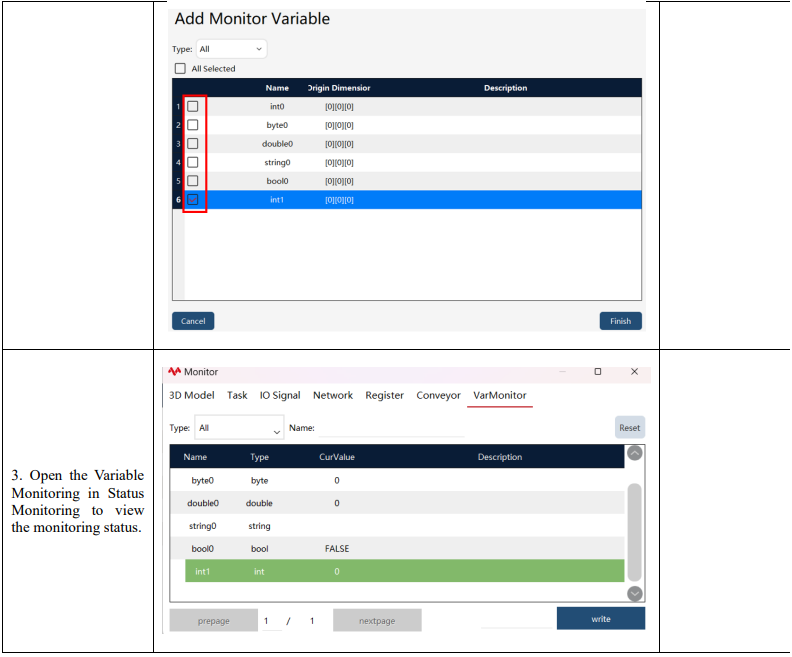Viewport: 792px width, 657px height.
Task: Select the bool0 row in VarMonitor
Action: [x=397, y=548]
